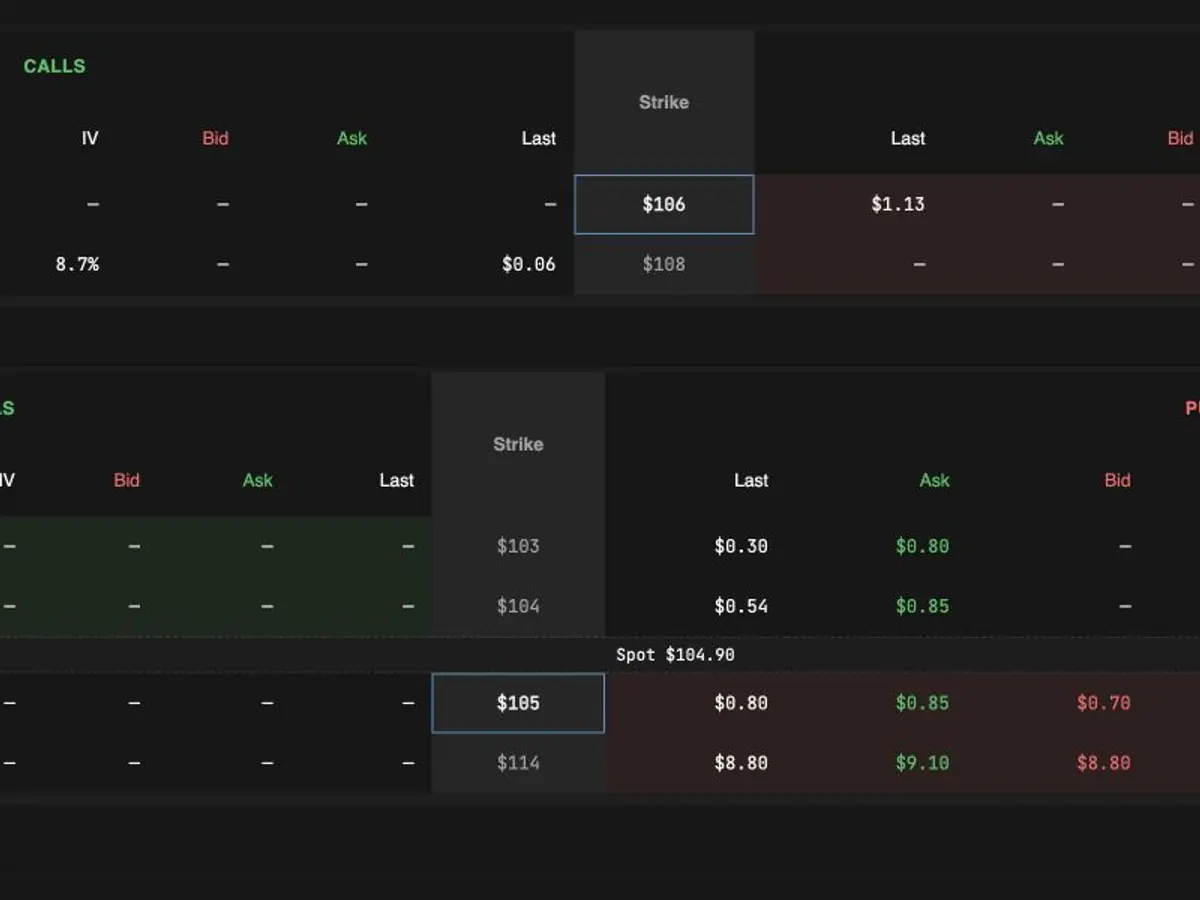
Task: Click lower table puts Ask column header
Action: (x=935, y=480)
